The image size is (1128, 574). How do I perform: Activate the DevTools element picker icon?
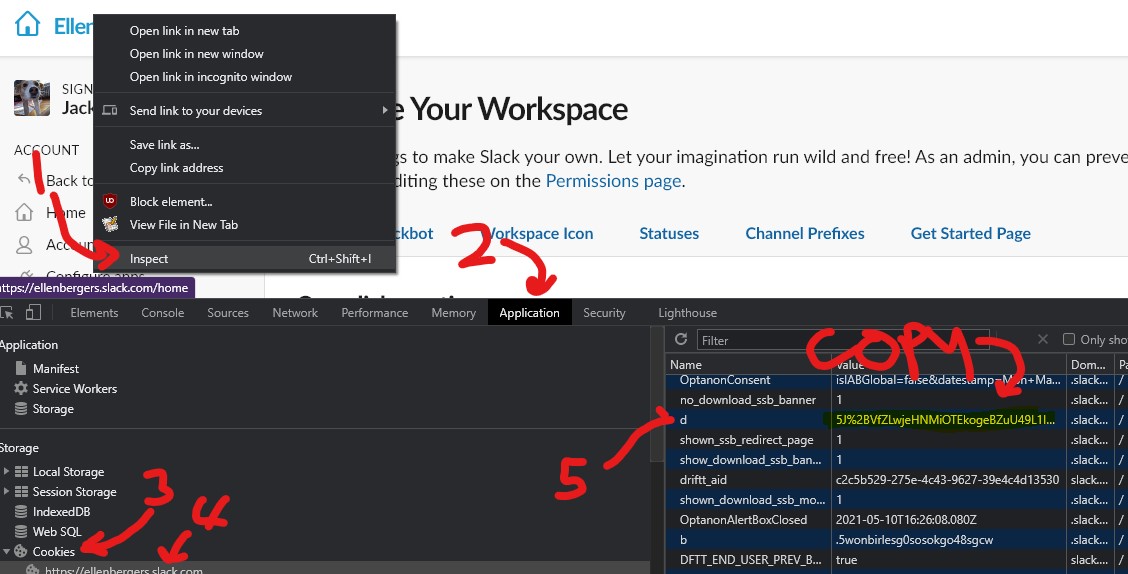[7, 312]
